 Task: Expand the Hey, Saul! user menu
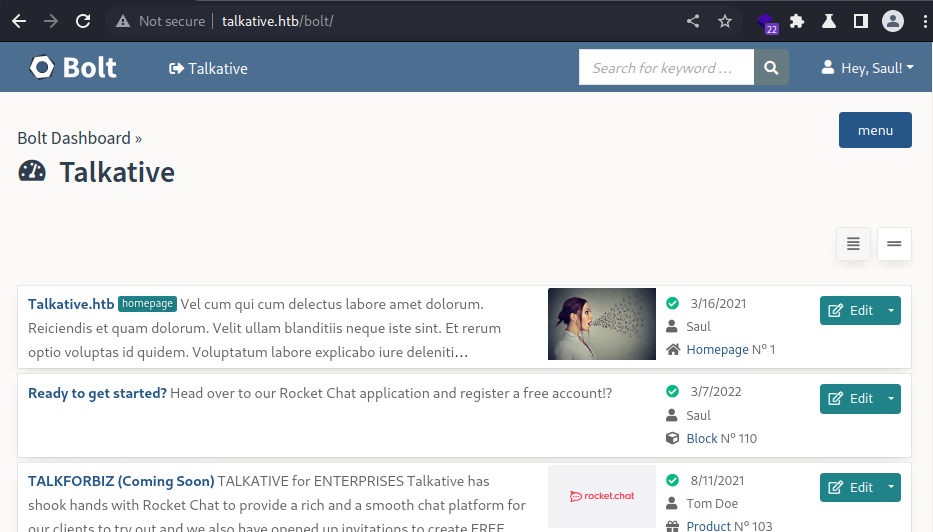click(868, 68)
